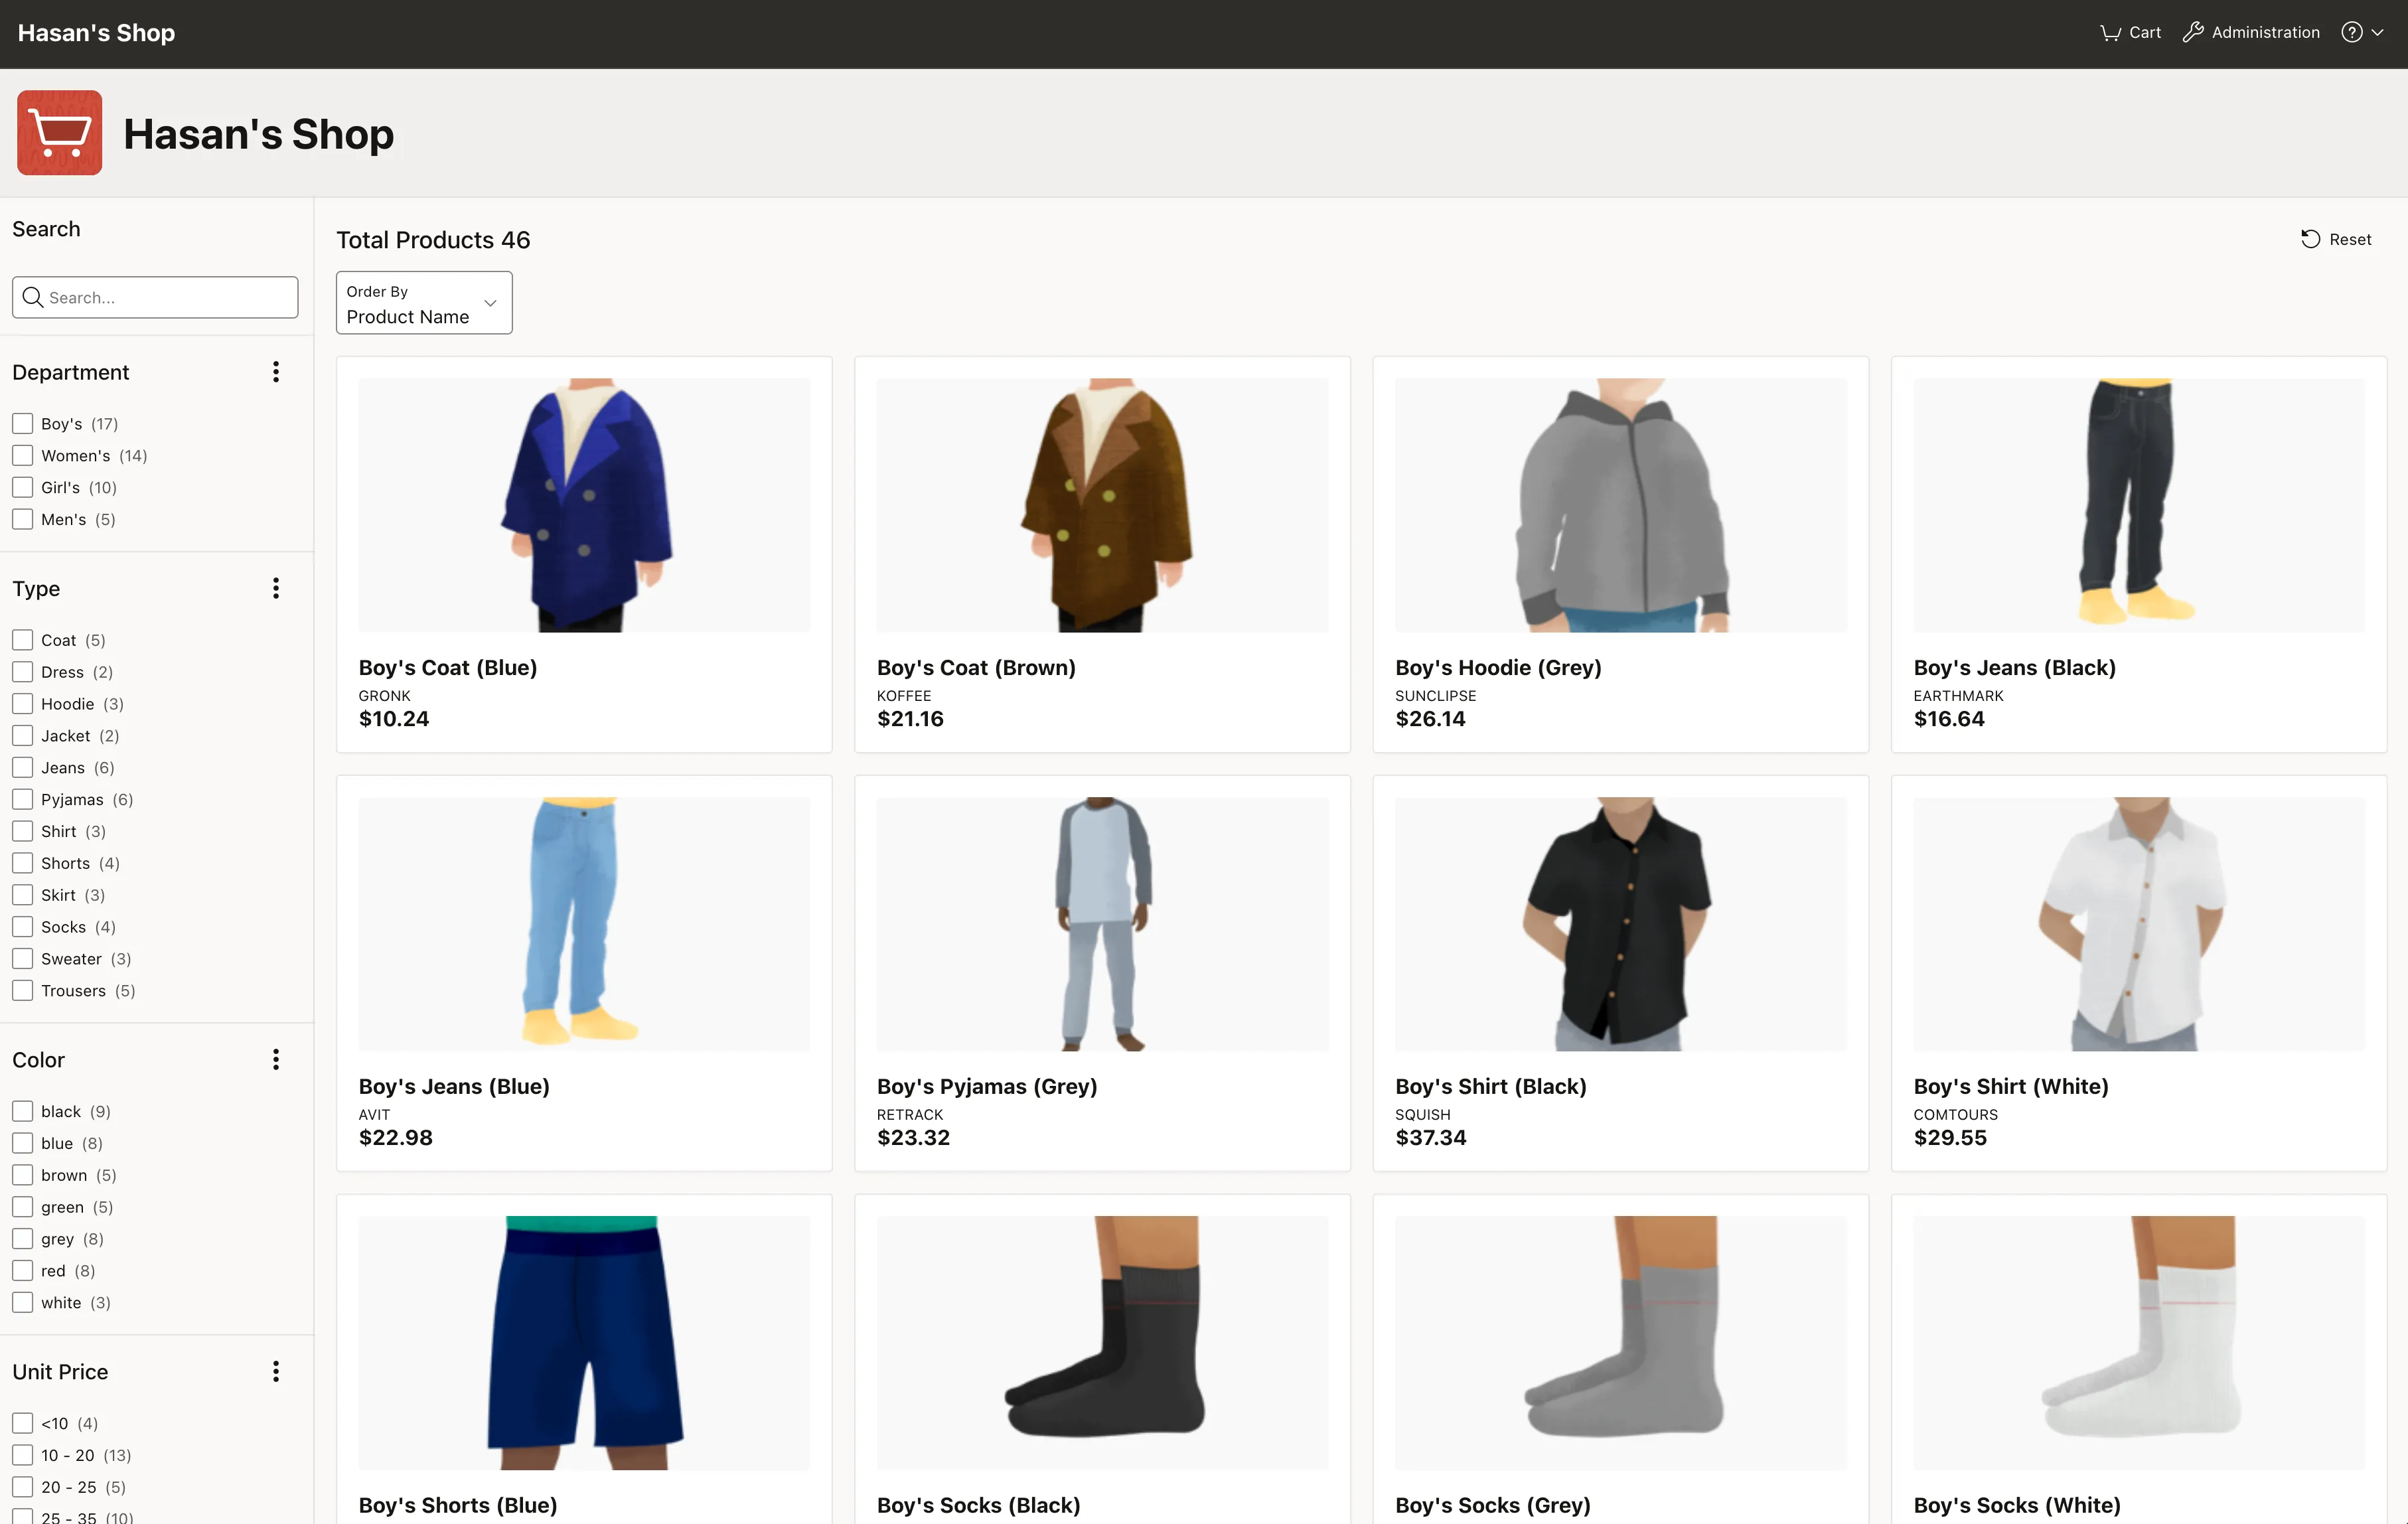The image size is (2408, 1524).
Task: Check the brown color filter
Action: (23, 1176)
